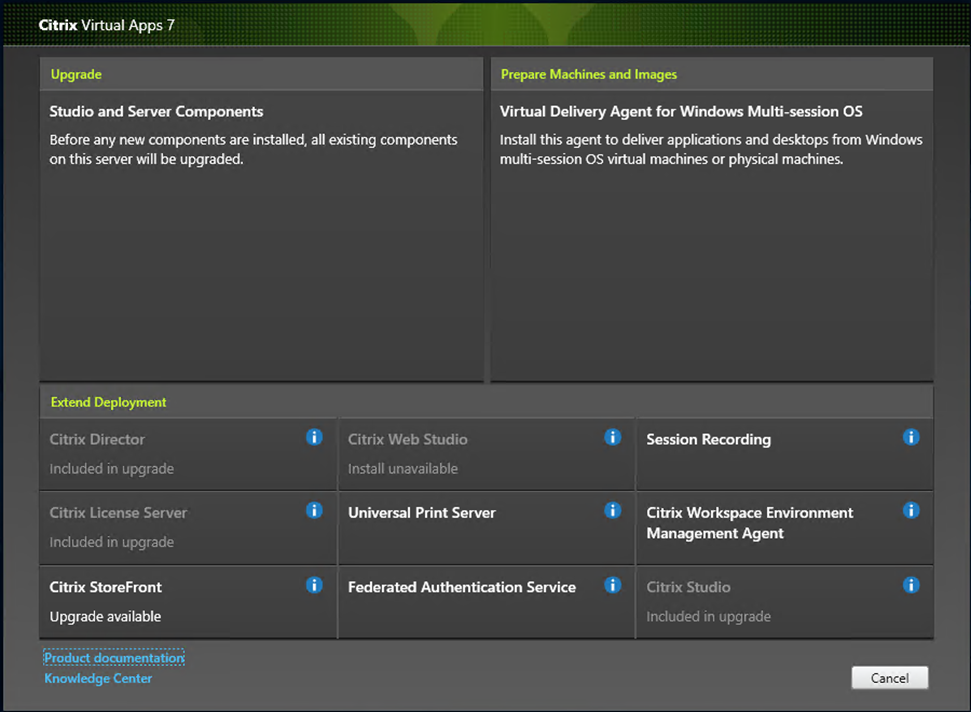Open info icon for Citrix License Server
The width and height of the screenshot is (971, 712).
pyautogui.click(x=314, y=510)
